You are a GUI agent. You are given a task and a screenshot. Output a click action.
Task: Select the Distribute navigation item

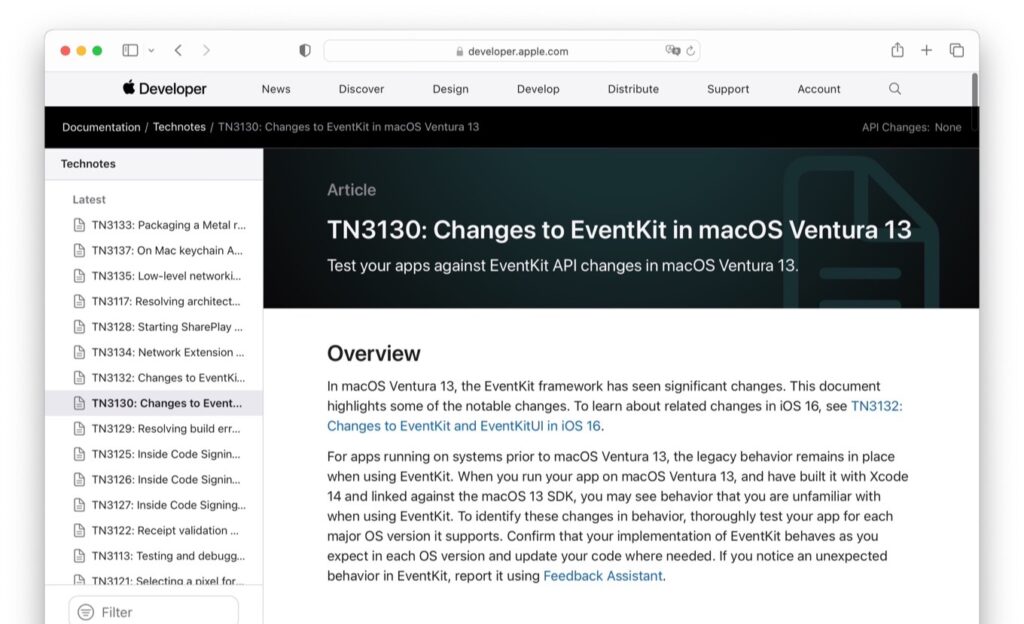[x=632, y=89]
